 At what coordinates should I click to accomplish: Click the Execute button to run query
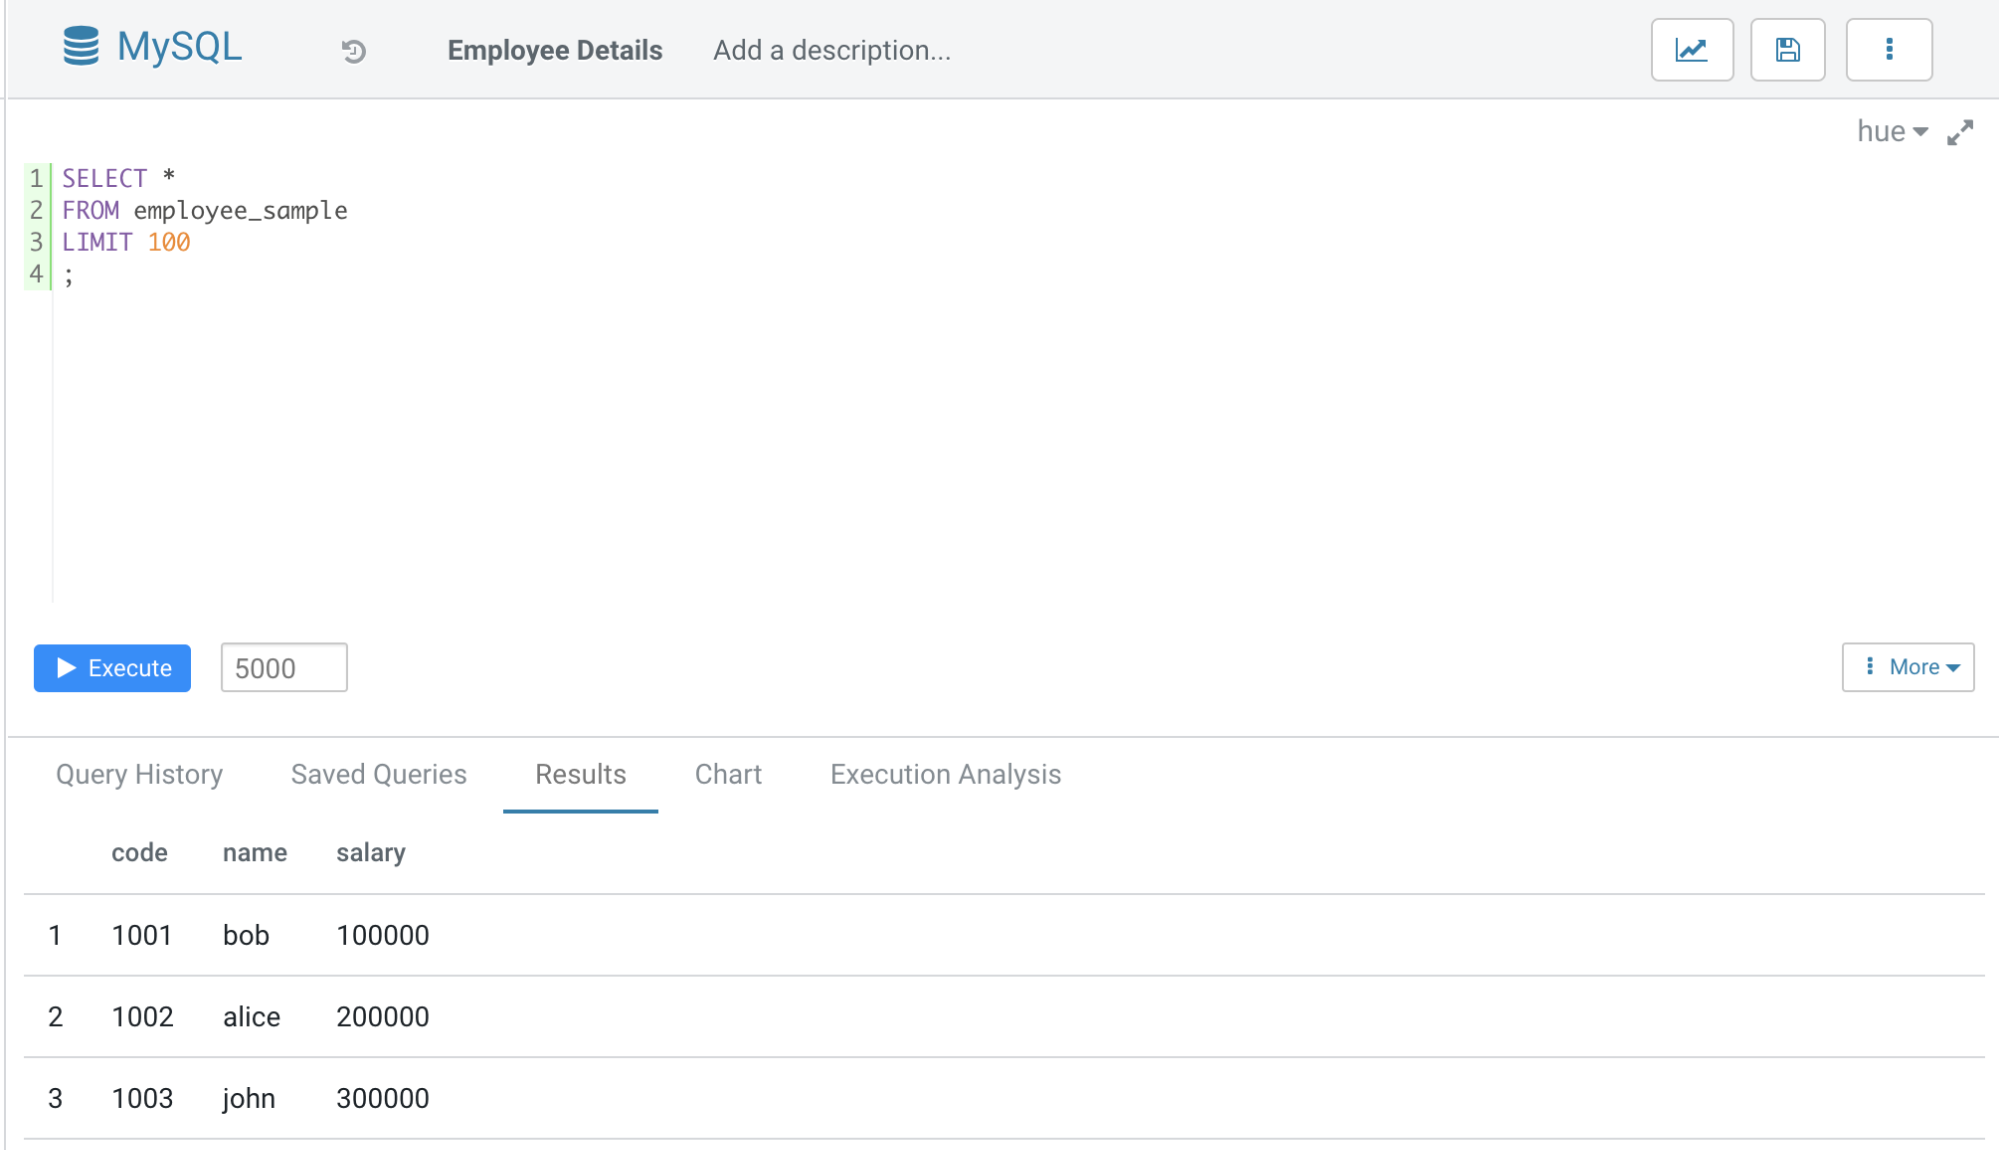point(114,667)
